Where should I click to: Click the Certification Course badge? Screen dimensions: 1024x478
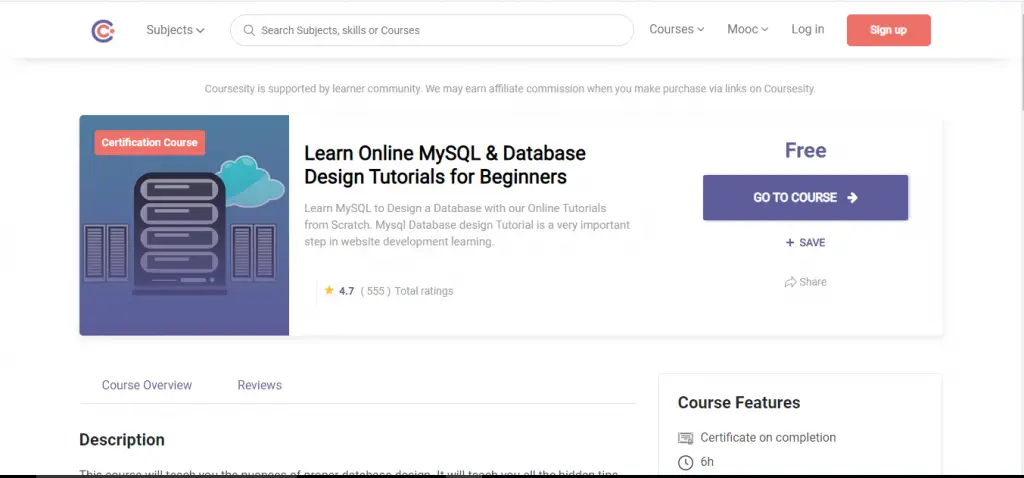(x=150, y=143)
